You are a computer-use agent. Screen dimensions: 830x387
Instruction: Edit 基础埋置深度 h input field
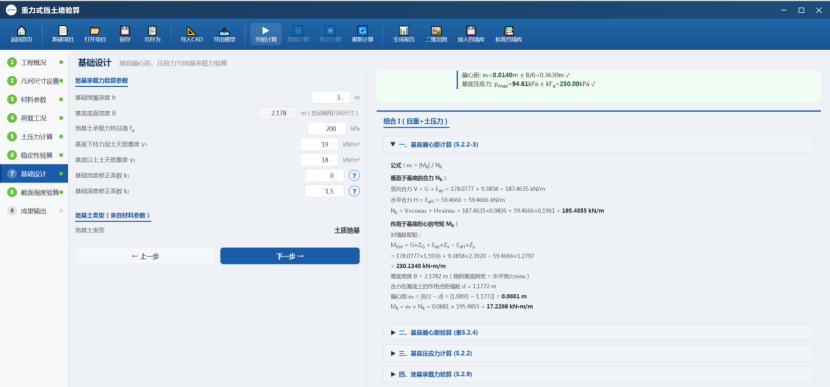click(x=331, y=97)
